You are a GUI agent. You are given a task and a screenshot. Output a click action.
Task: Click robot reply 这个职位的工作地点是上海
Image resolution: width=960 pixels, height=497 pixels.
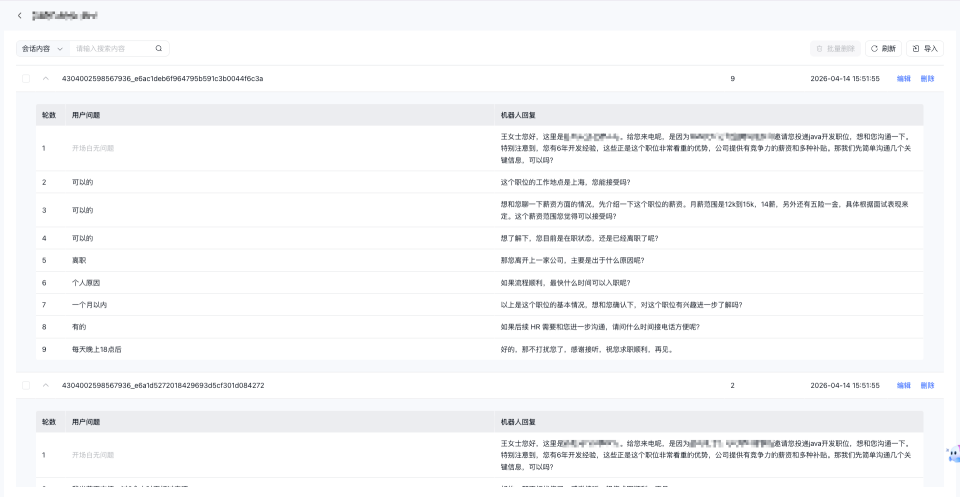point(565,182)
